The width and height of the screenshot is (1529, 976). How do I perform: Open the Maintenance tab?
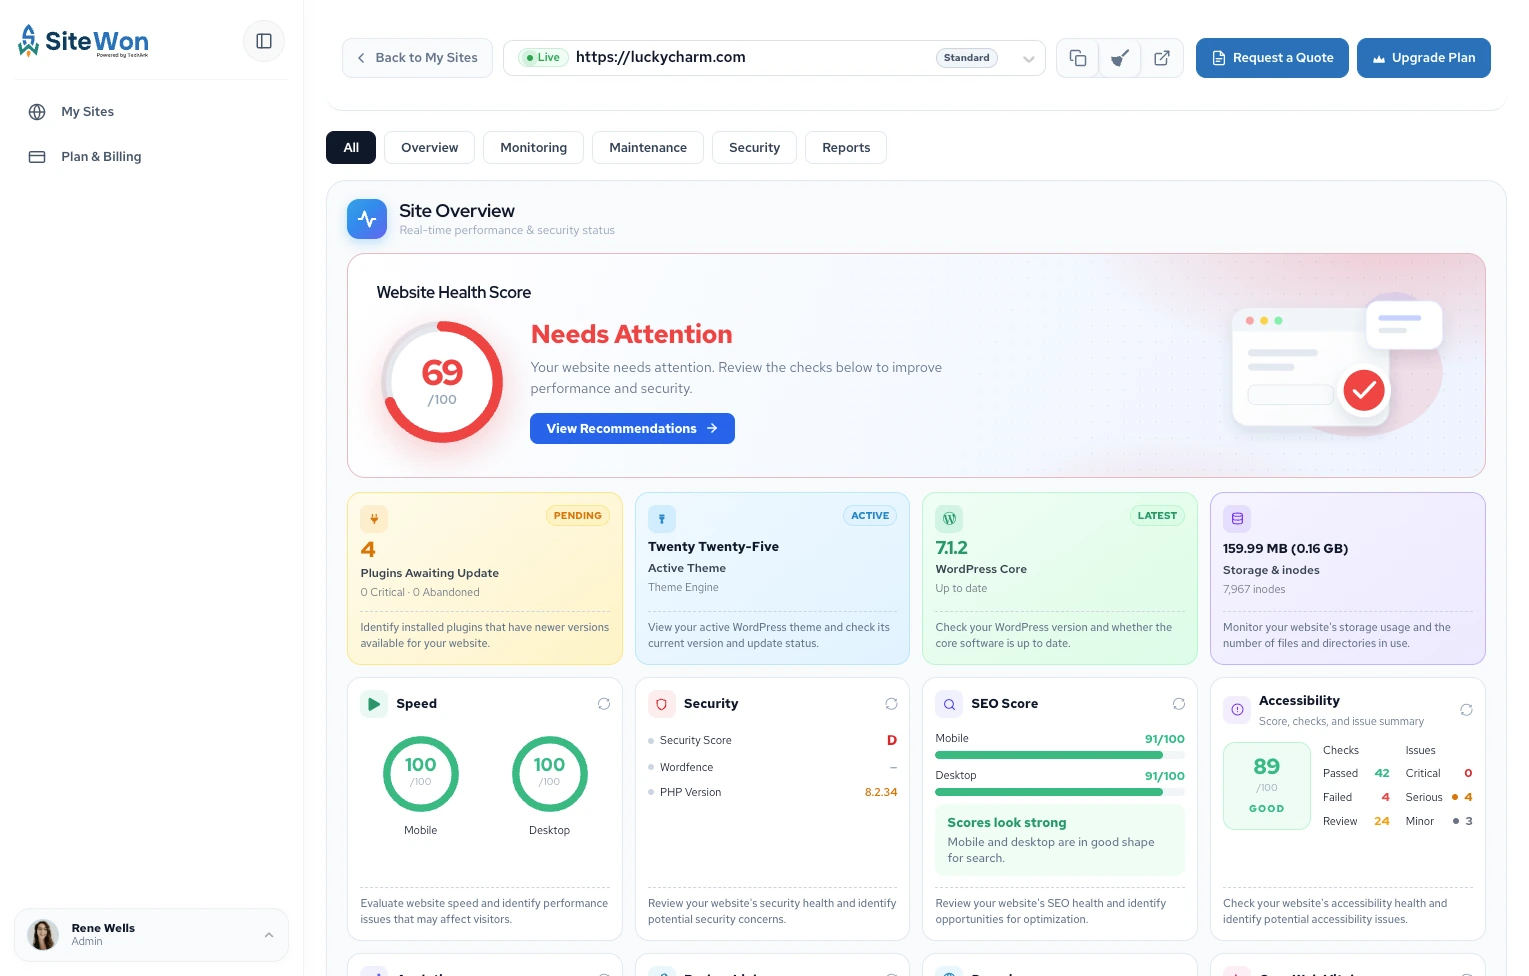(x=648, y=147)
